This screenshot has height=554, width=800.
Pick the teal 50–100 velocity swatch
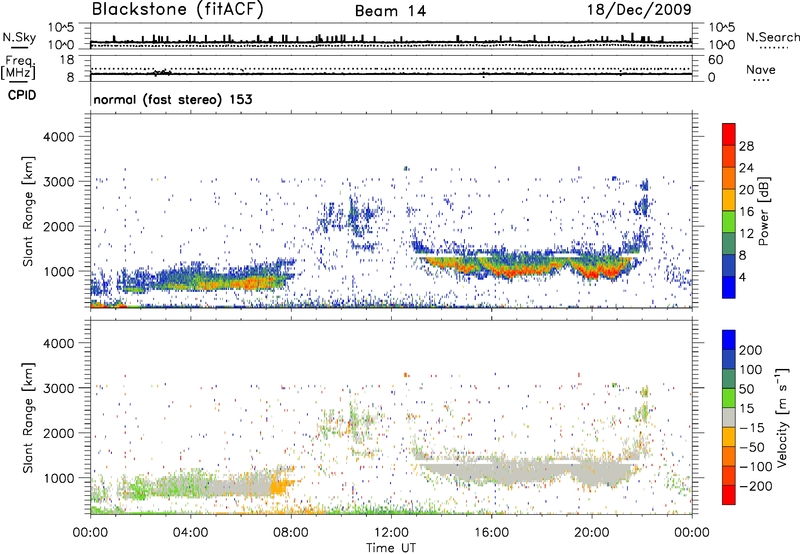click(x=729, y=379)
